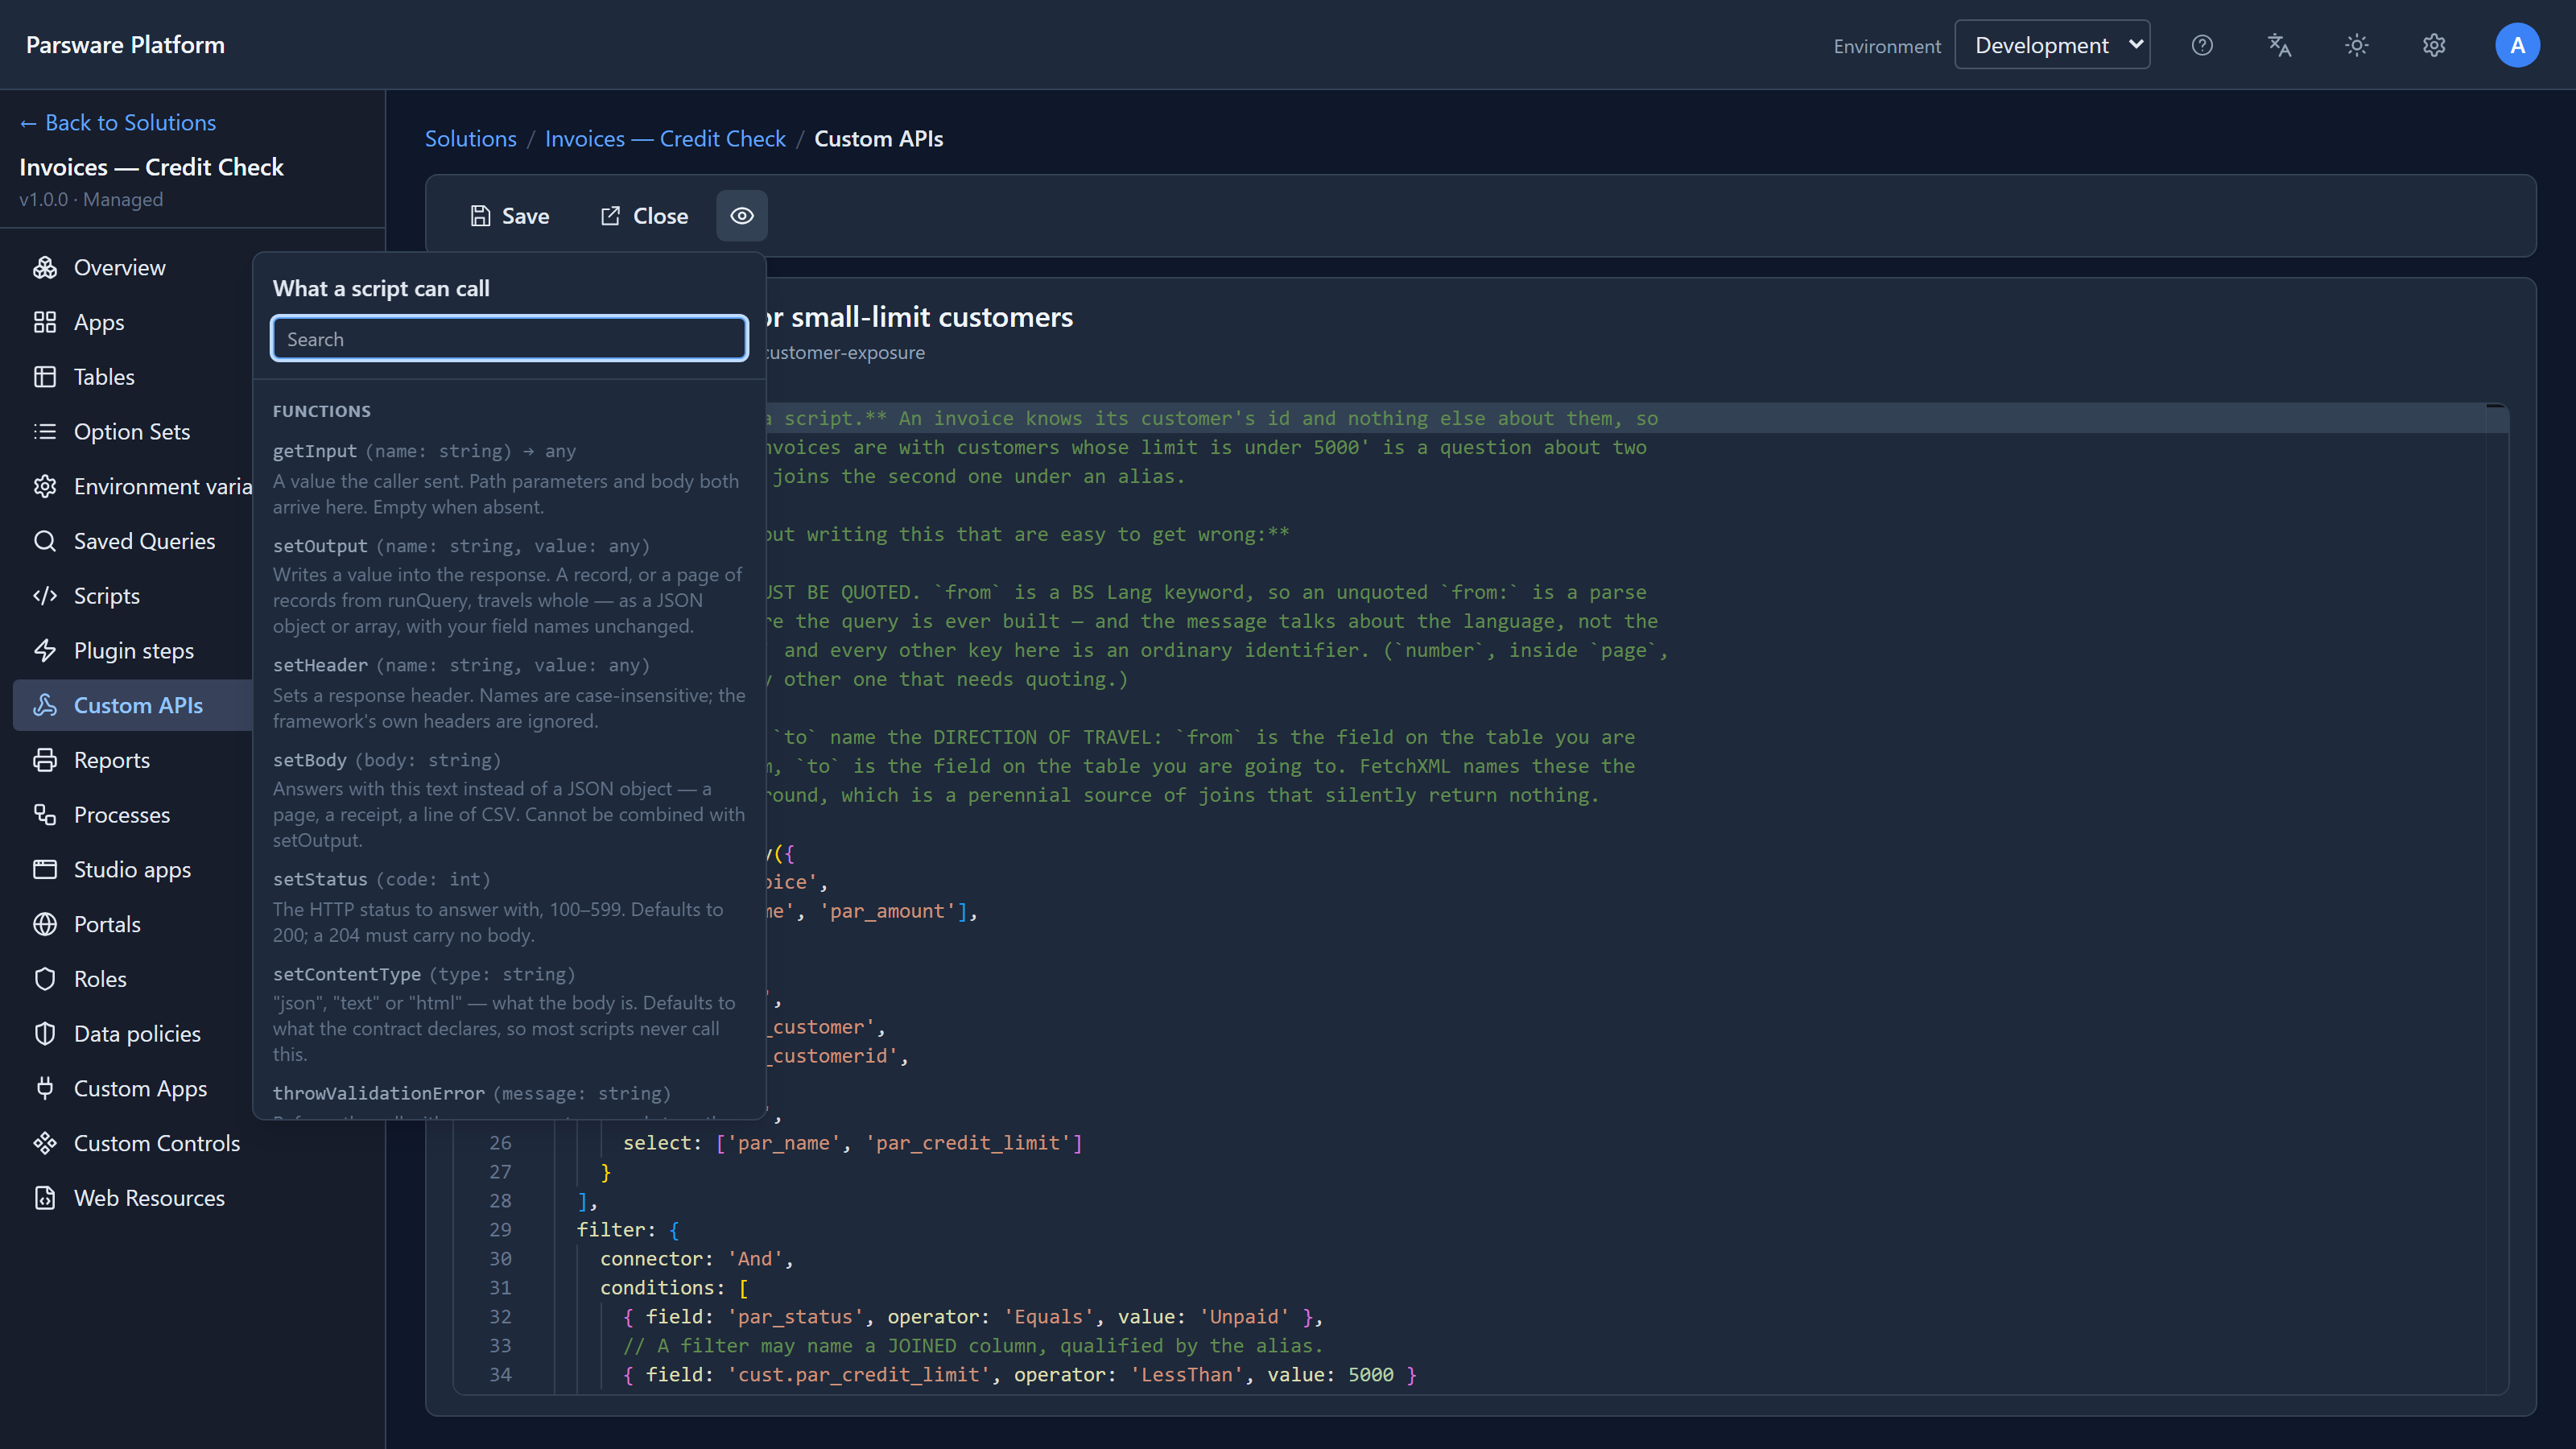Go back to Solutions link

118,123
